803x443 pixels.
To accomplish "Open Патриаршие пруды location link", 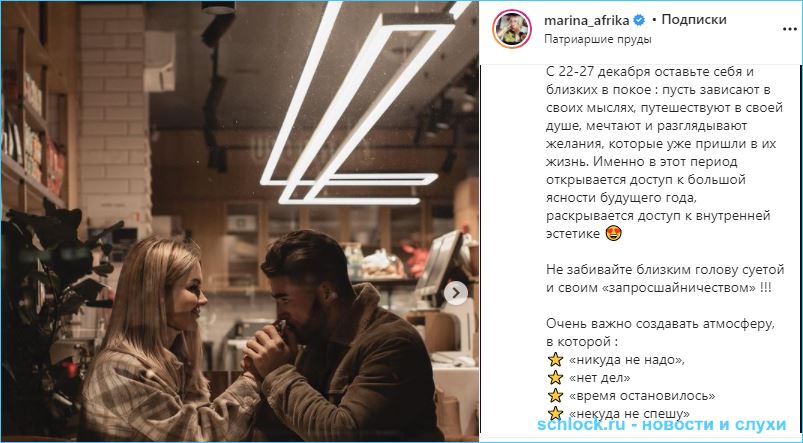I will pos(598,39).
